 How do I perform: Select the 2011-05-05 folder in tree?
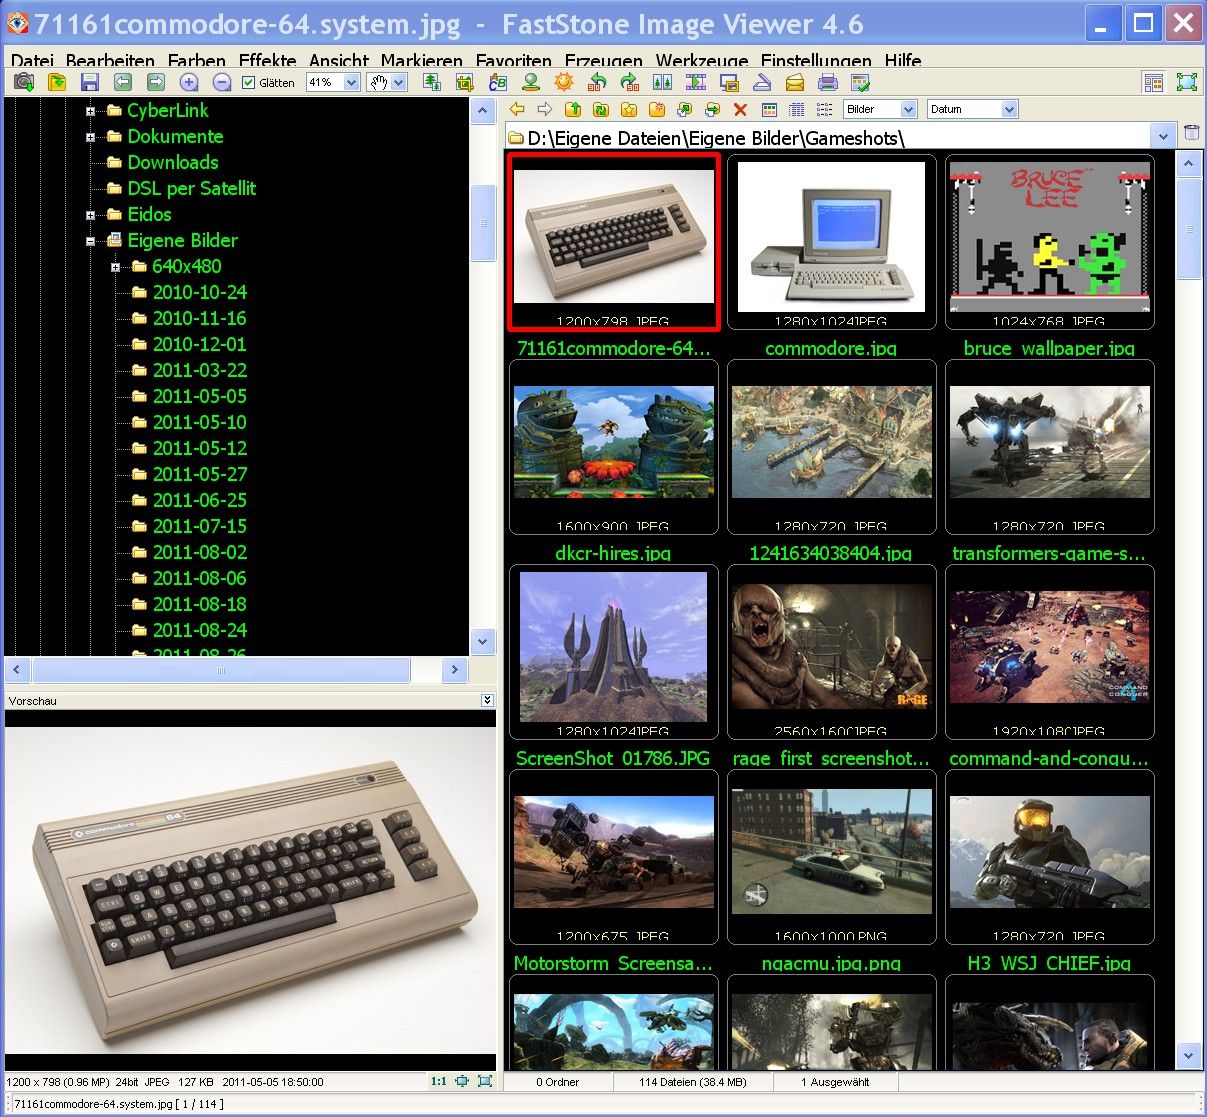click(199, 396)
